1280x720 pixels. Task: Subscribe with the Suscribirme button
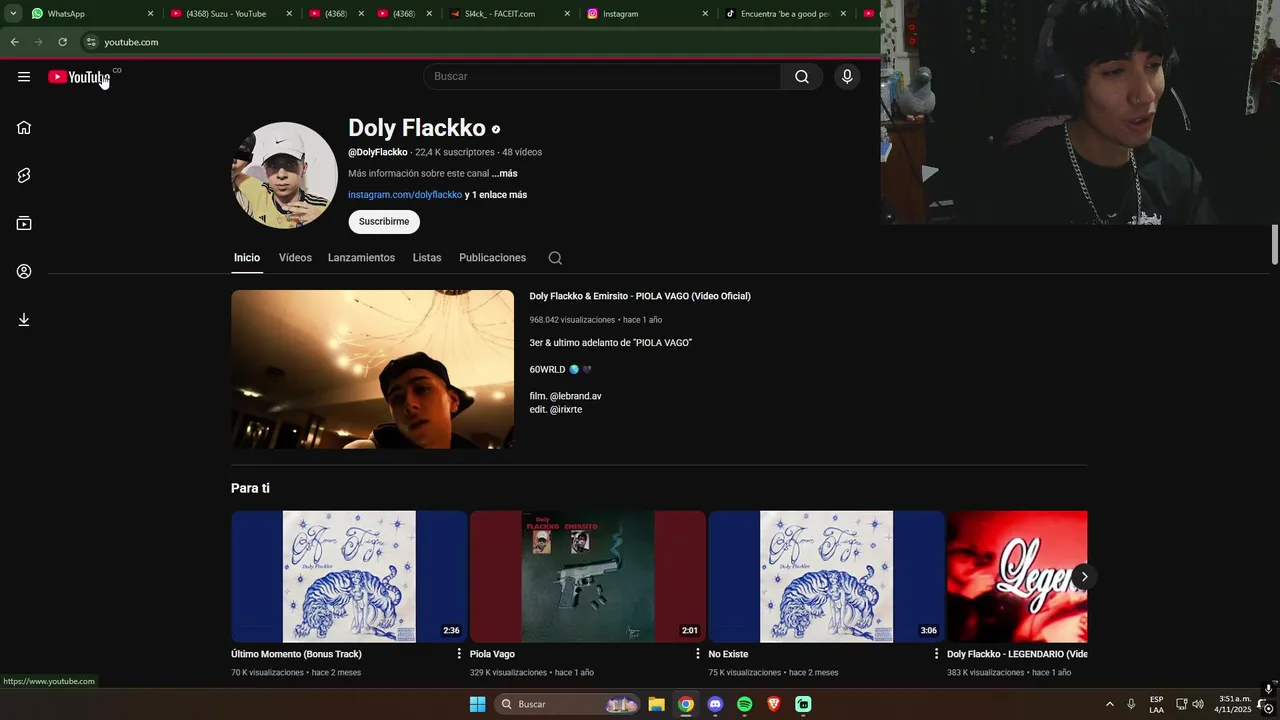(384, 221)
